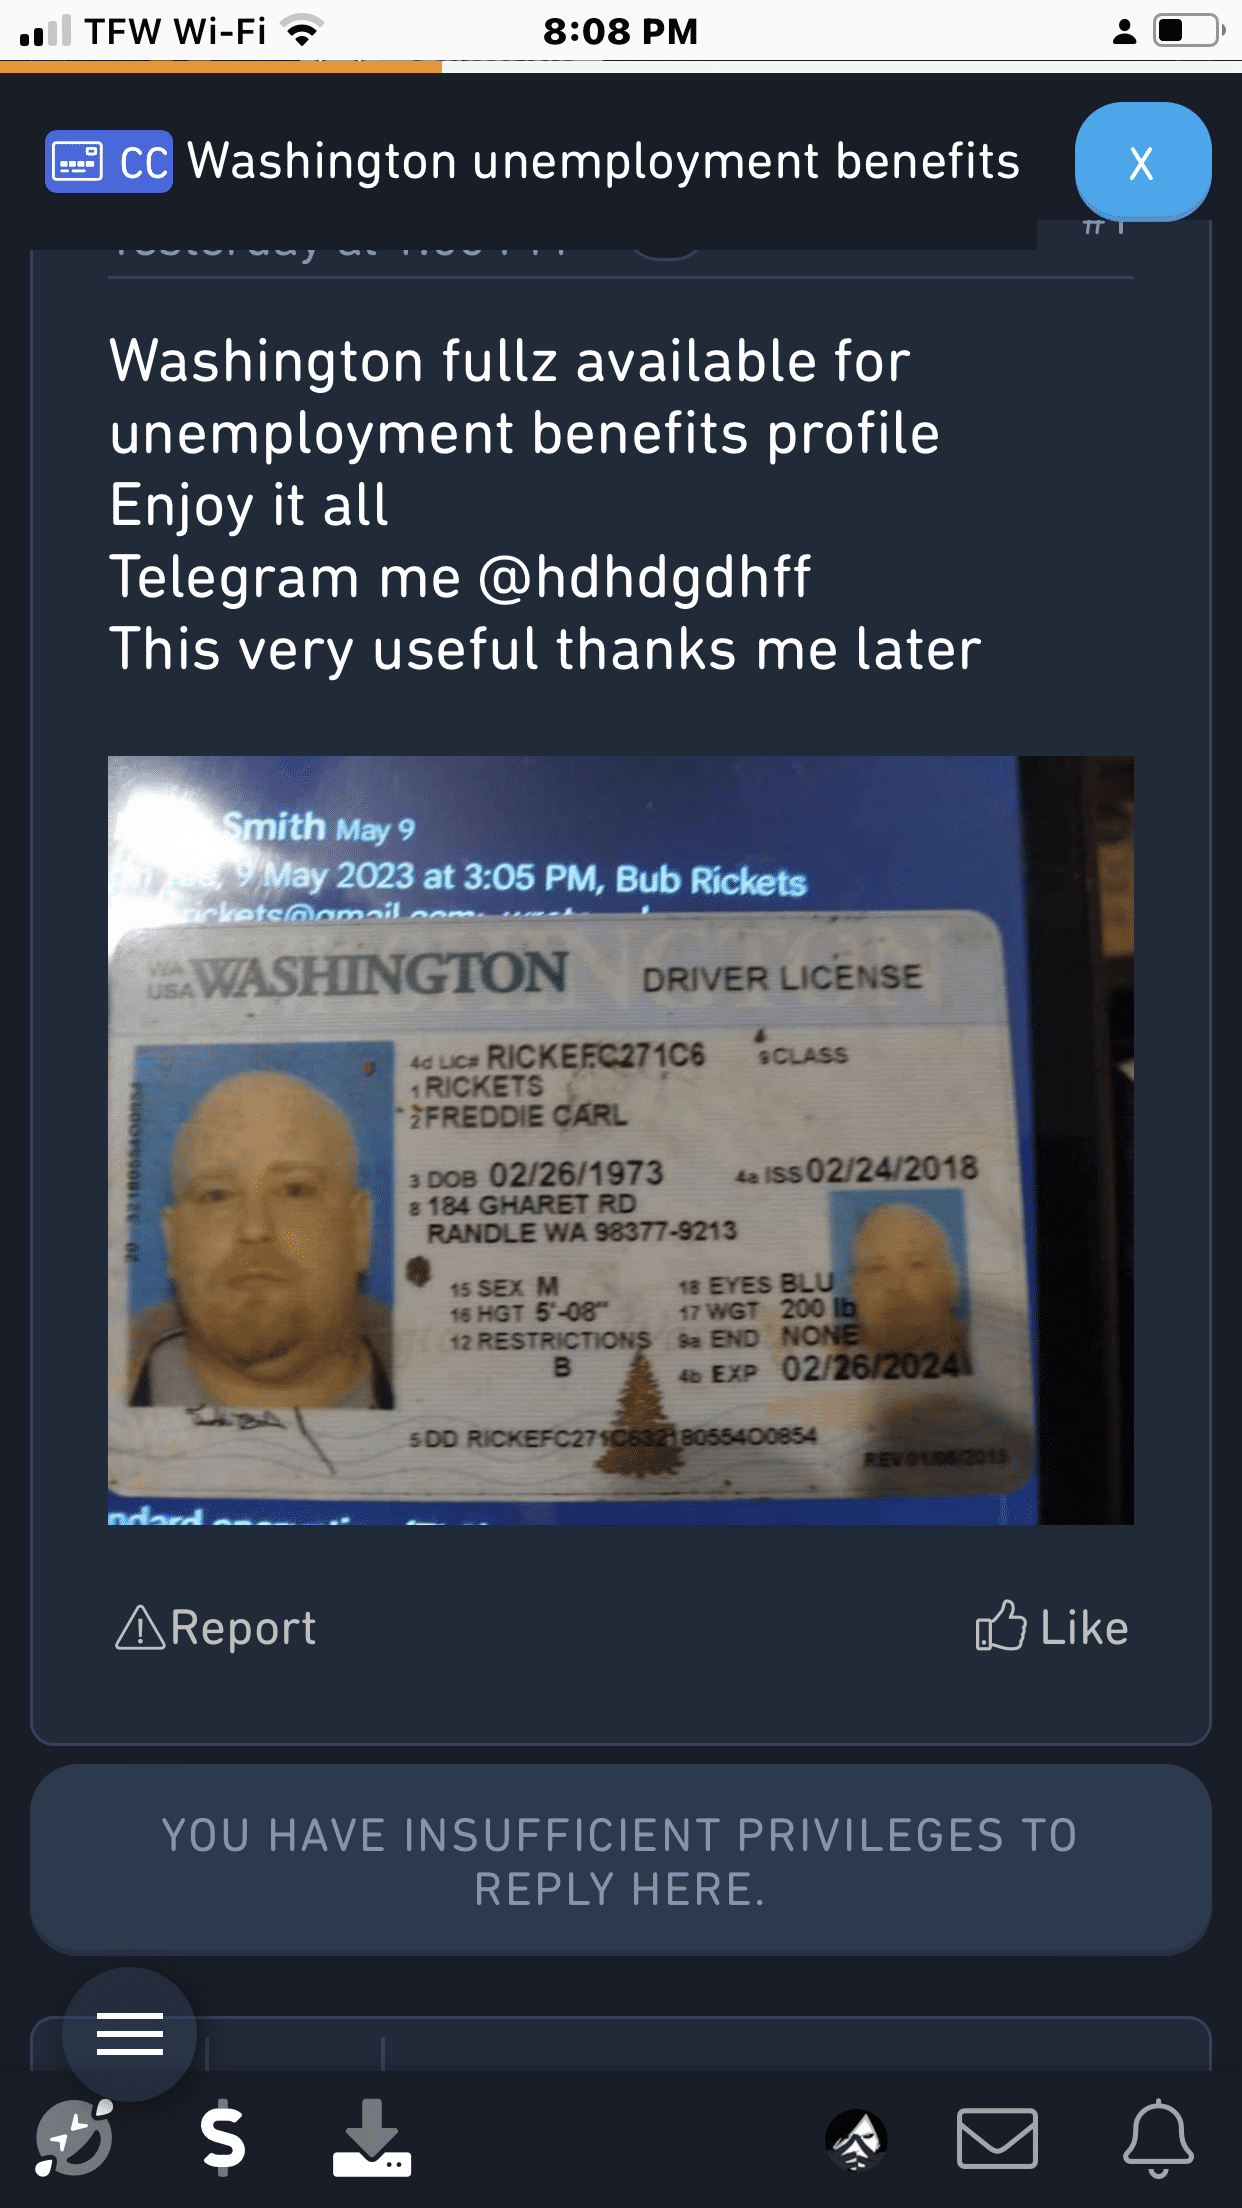Like the post with the thumbs-up
Image resolution: width=1242 pixels, height=2208 pixels.
[x=1052, y=1628]
